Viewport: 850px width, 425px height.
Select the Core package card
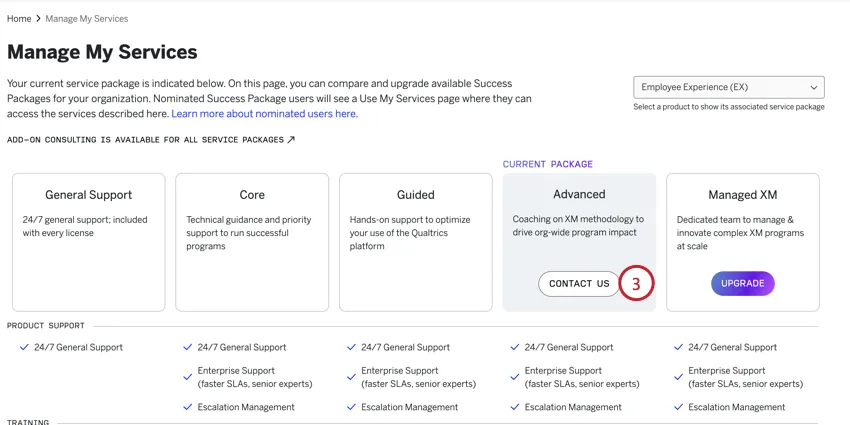[252, 241]
